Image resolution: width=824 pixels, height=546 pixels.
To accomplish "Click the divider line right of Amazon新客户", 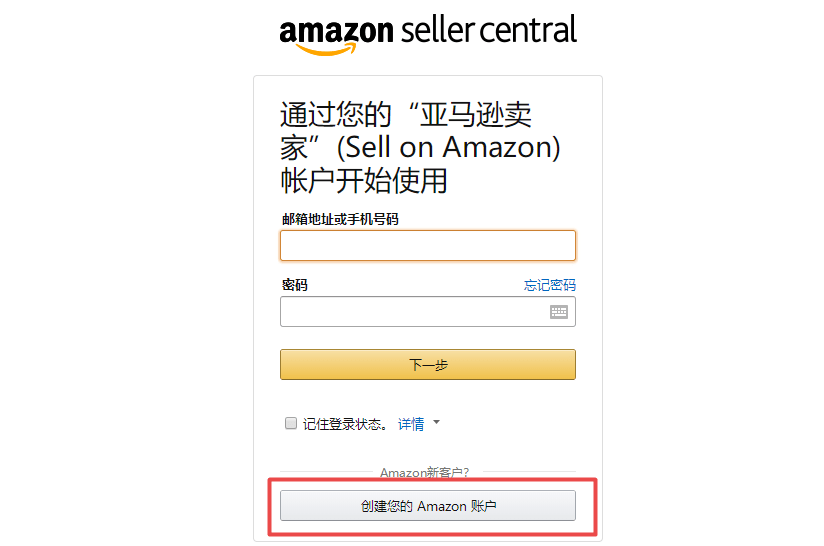I will pos(524,472).
